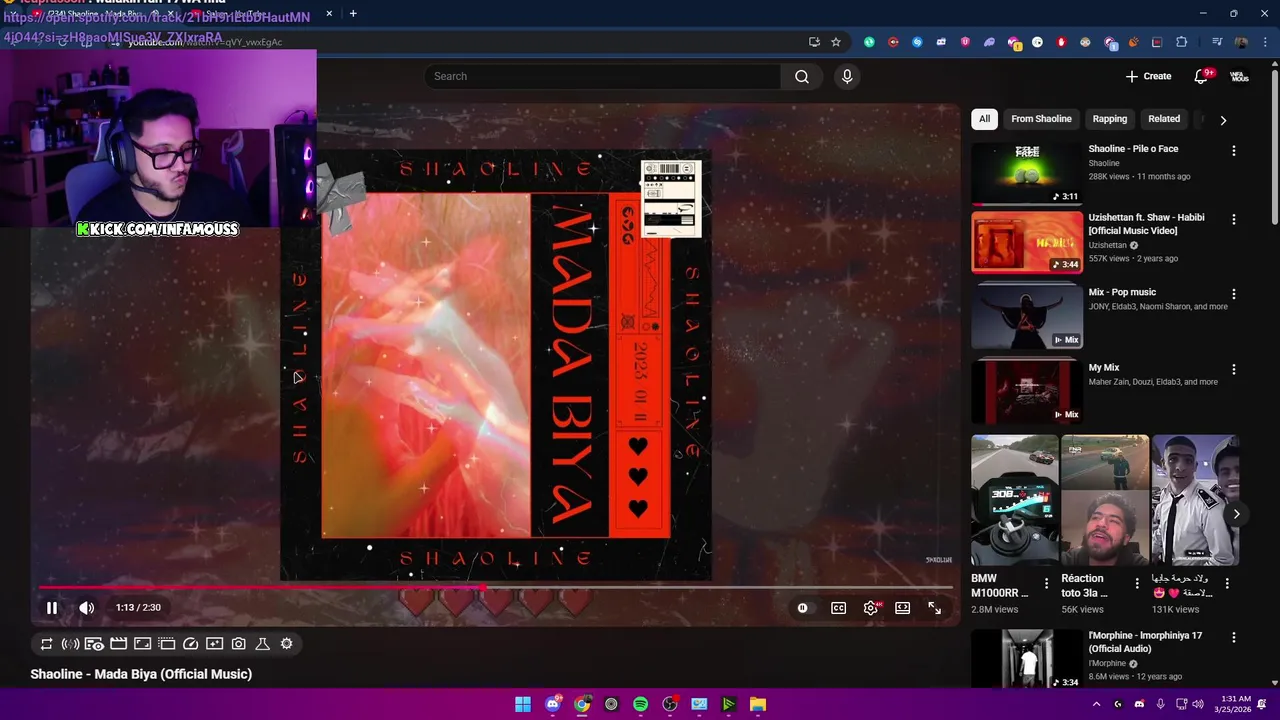1280x720 pixels.
Task: Click the search magnifier button
Action: point(802,76)
